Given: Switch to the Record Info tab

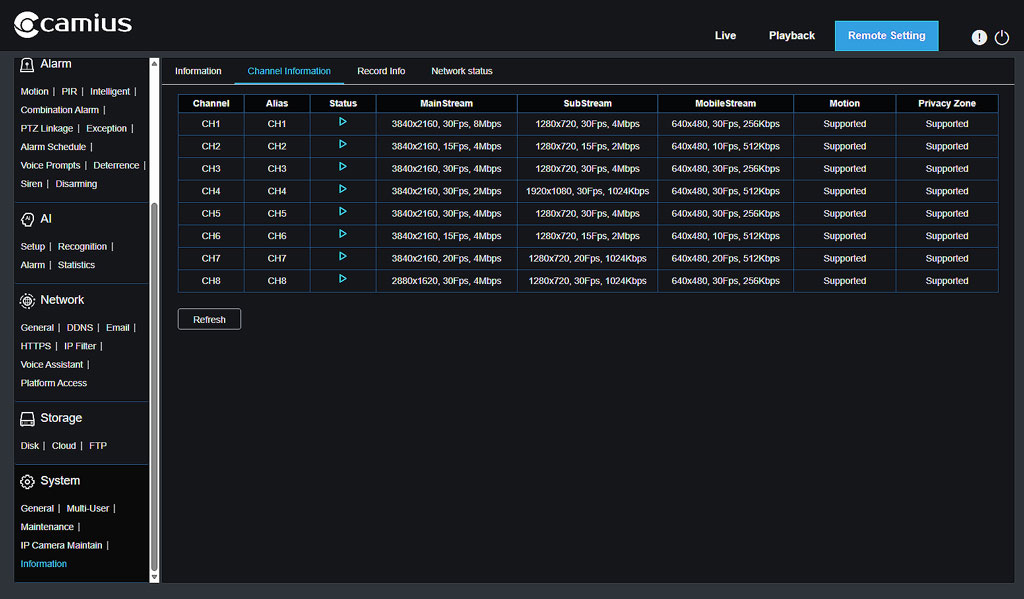Looking at the screenshot, I should click(x=381, y=71).
